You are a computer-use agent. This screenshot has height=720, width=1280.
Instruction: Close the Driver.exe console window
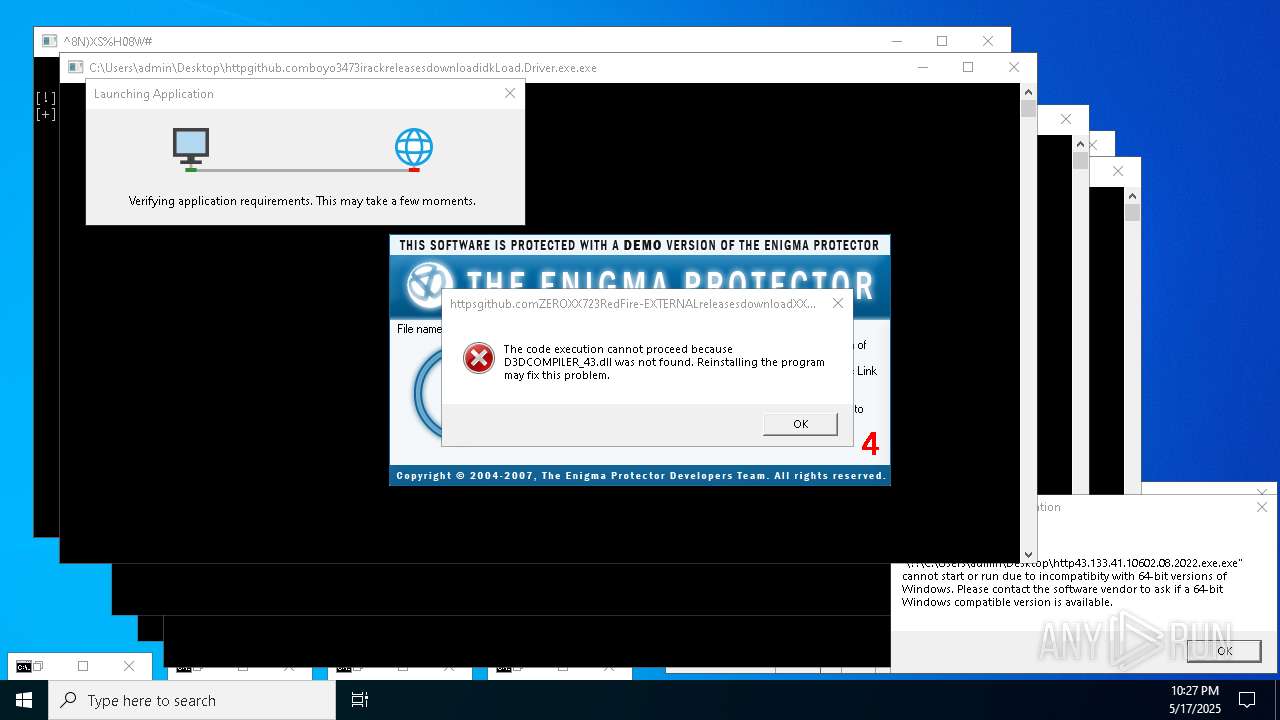point(1014,67)
